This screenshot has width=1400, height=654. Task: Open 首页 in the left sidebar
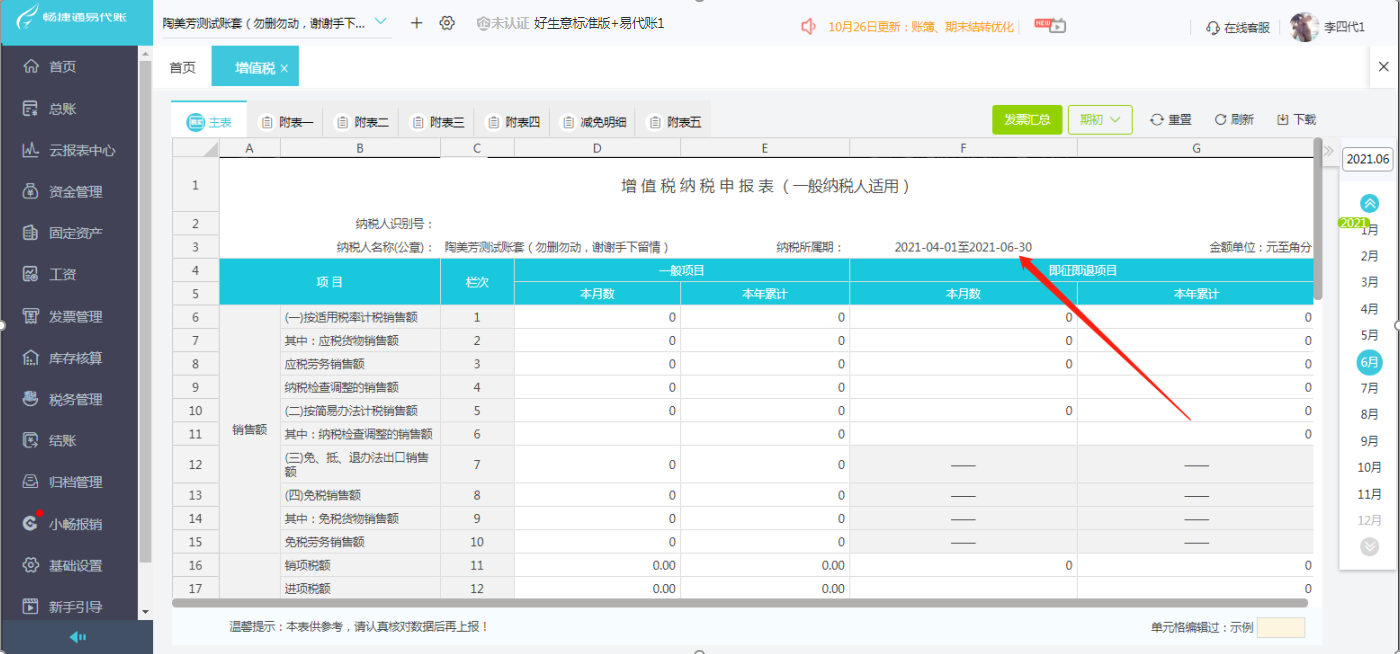click(x=62, y=67)
